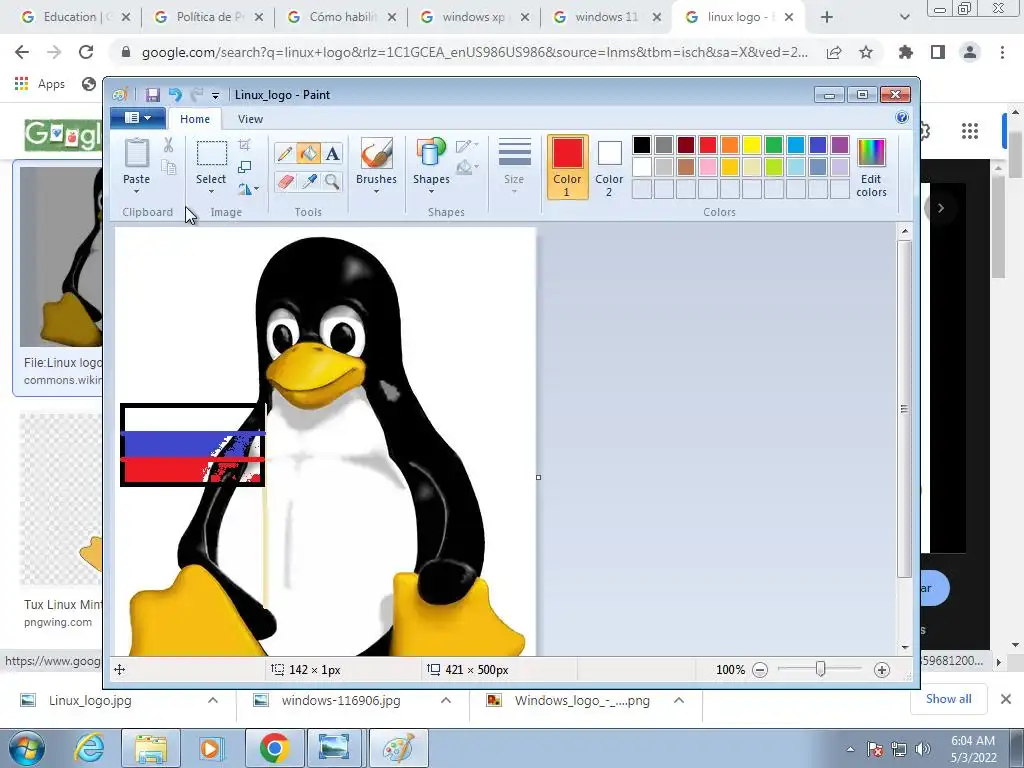Image resolution: width=1024 pixels, height=768 pixels.
Task: Expand the Brushes dropdown arrow
Action: [x=376, y=192]
